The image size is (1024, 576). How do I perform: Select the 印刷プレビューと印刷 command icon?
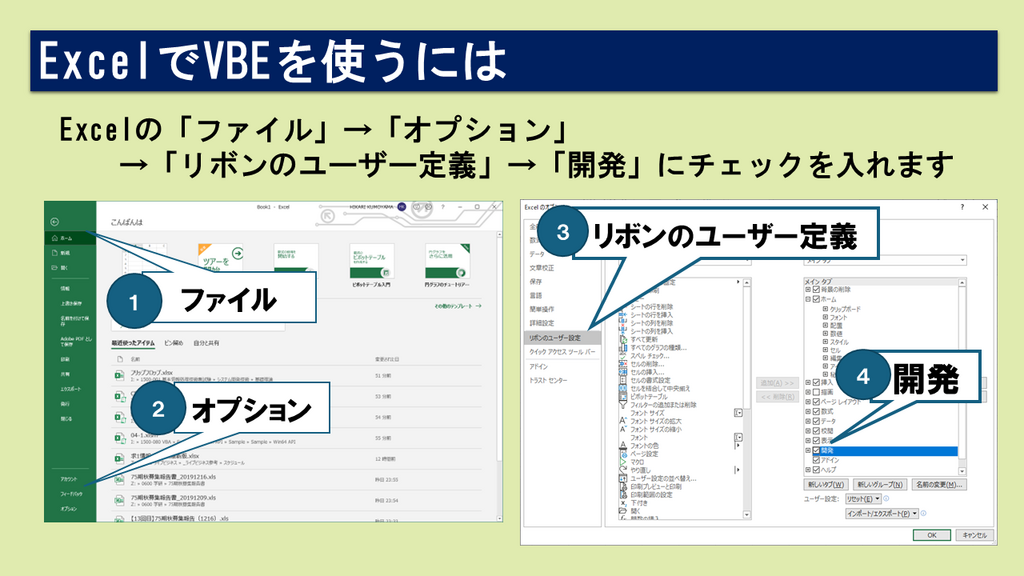[x=623, y=487]
